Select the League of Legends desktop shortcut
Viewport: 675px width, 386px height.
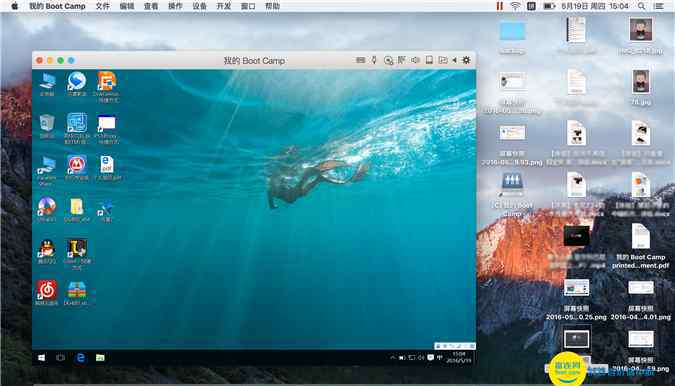[77, 254]
